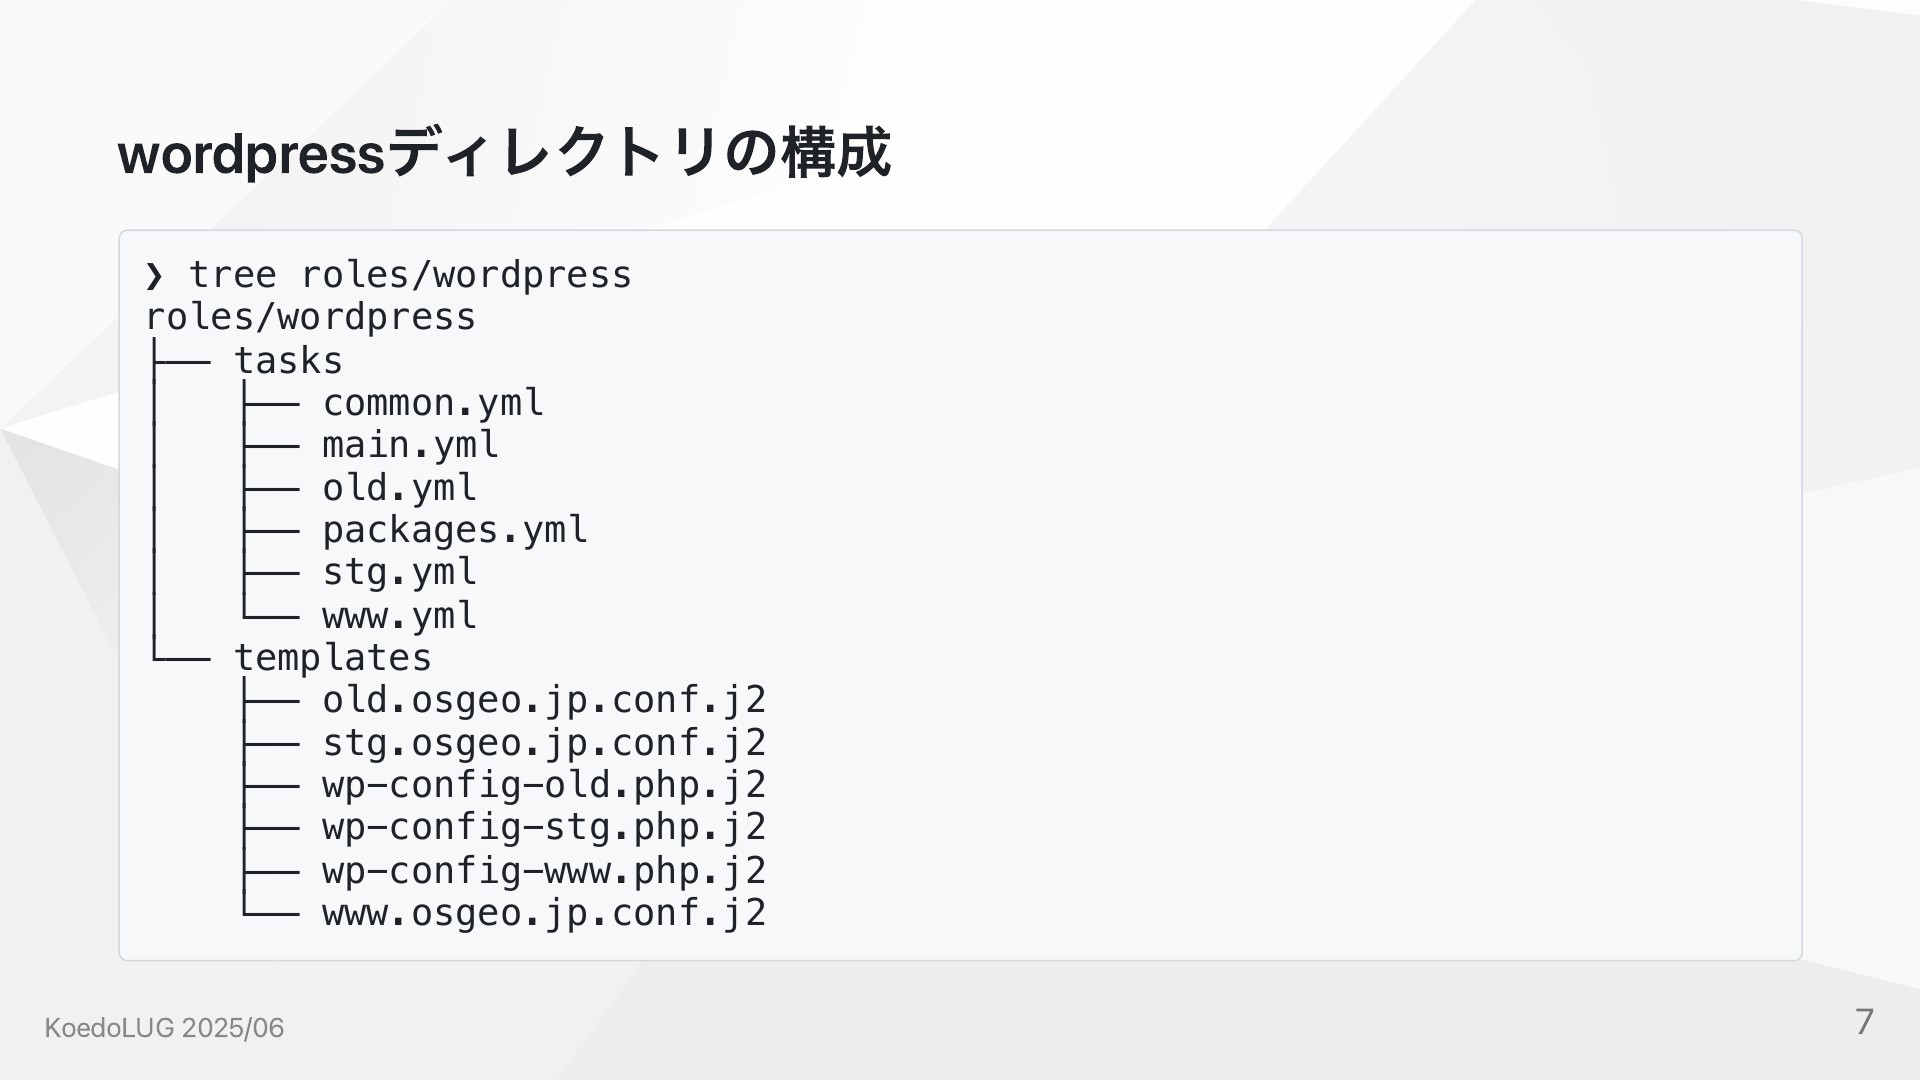The image size is (1920, 1080).
Task: Select stg.osgeo.jp.conf.j2 template file
Action: click(544, 742)
